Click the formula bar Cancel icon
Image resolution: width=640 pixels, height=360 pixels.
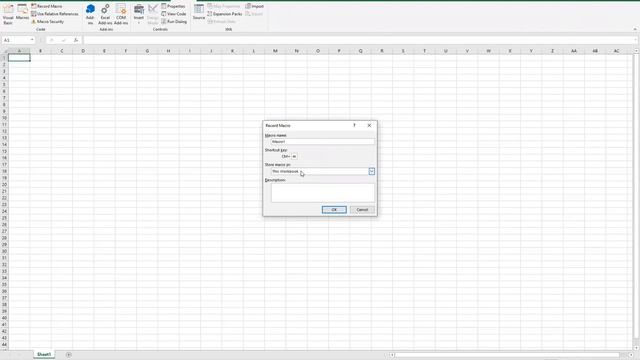tap(52, 40)
